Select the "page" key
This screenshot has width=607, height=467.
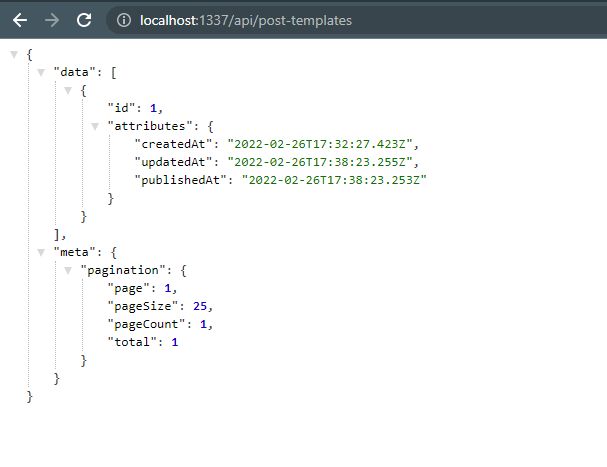click(129, 288)
